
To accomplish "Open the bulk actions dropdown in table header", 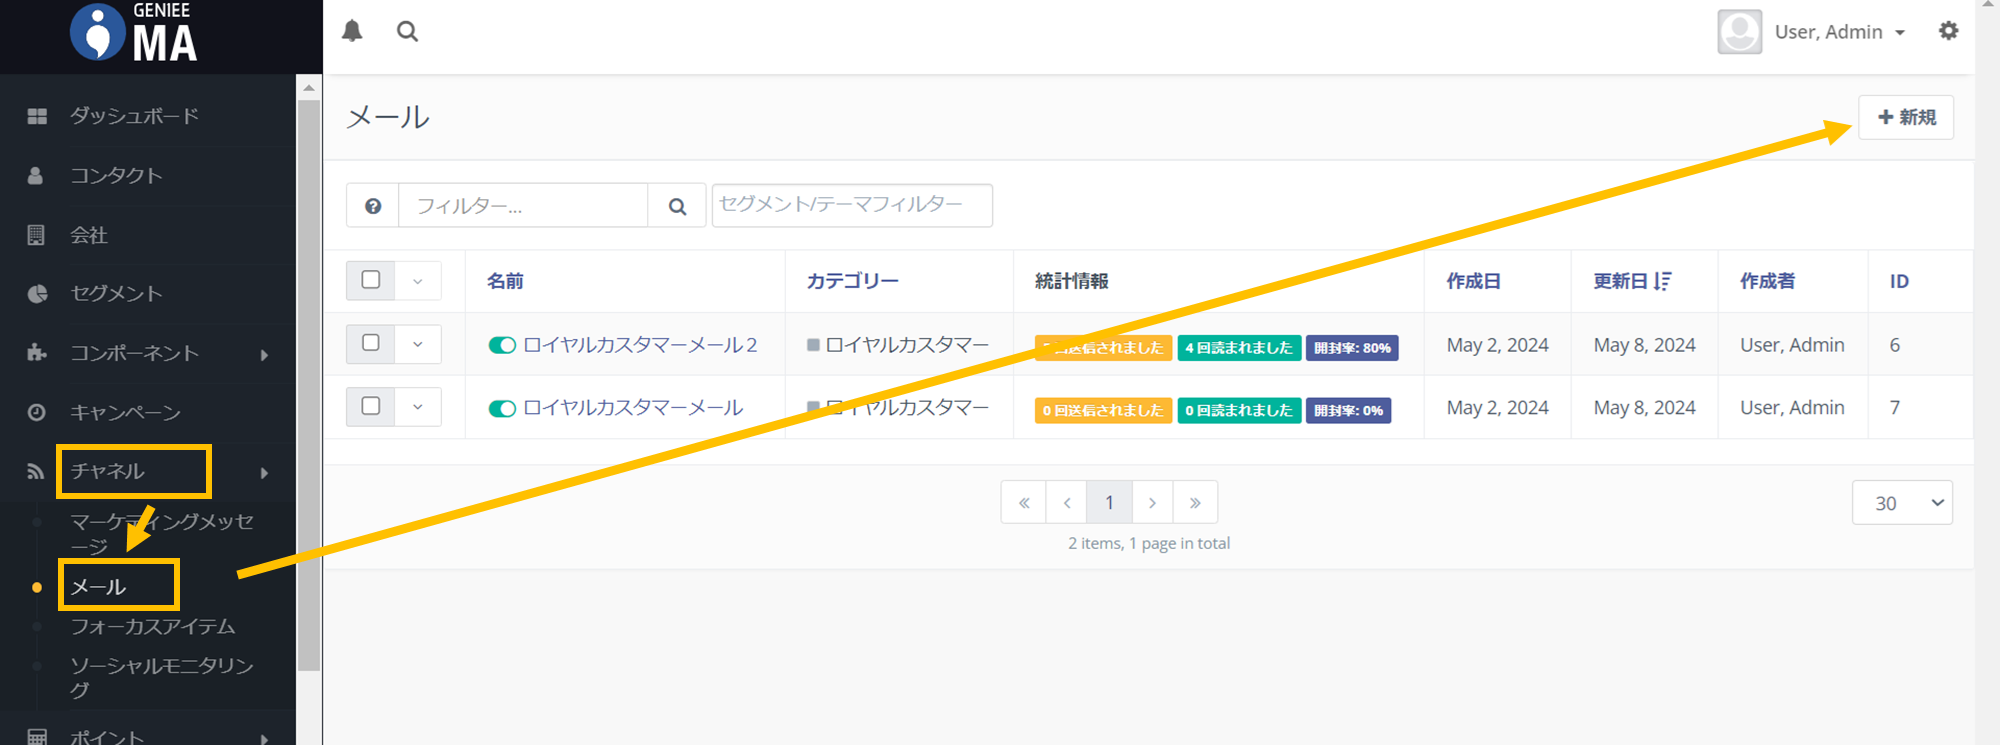I will [x=418, y=281].
